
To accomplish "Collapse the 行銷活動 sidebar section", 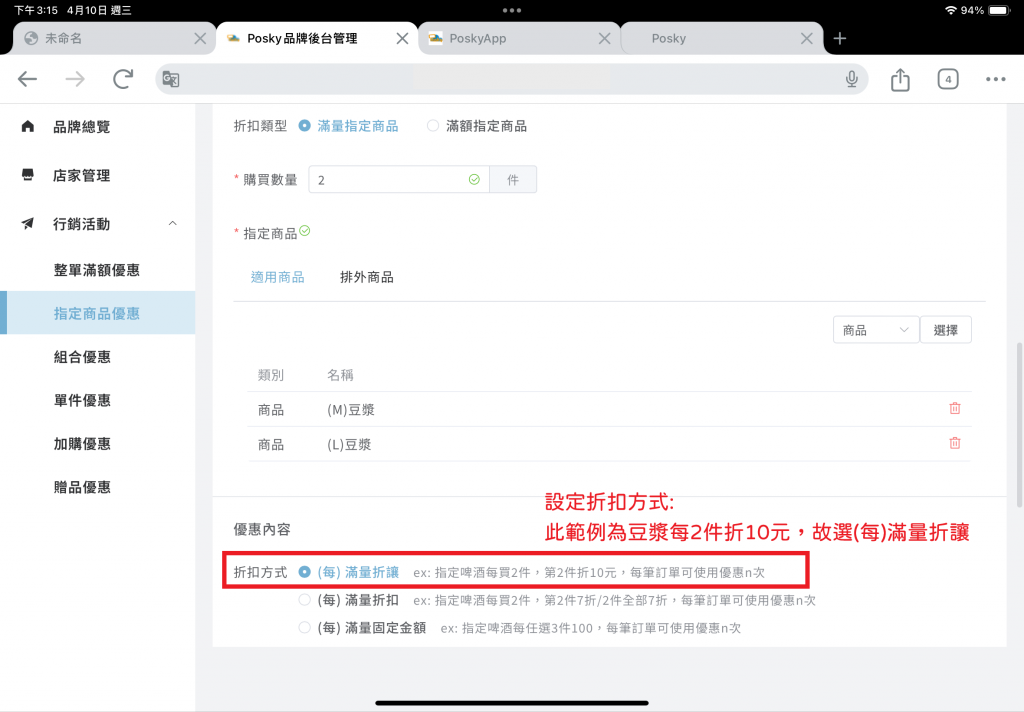I will [172, 223].
